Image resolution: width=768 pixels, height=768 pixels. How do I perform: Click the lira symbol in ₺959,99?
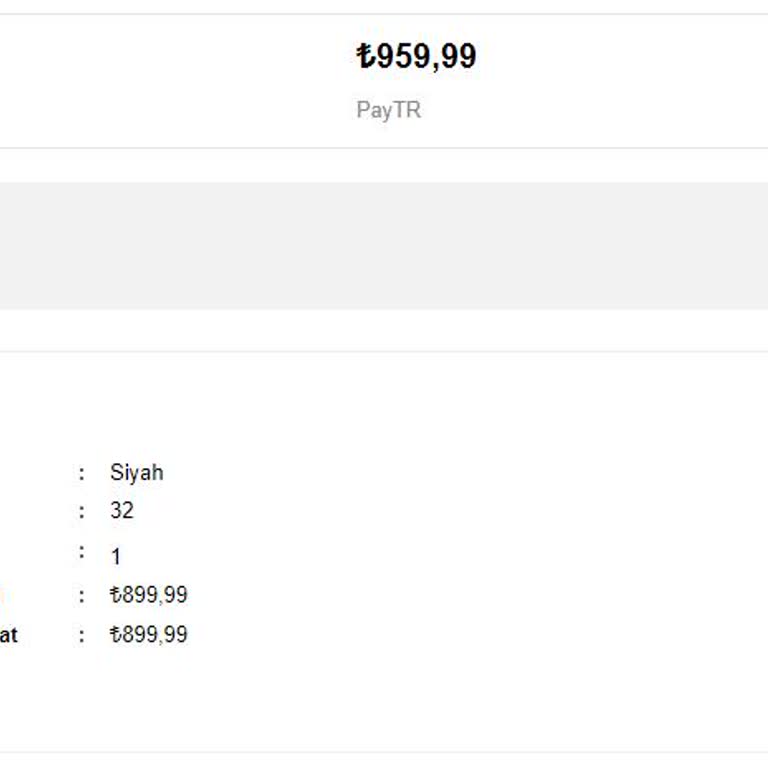click(366, 56)
